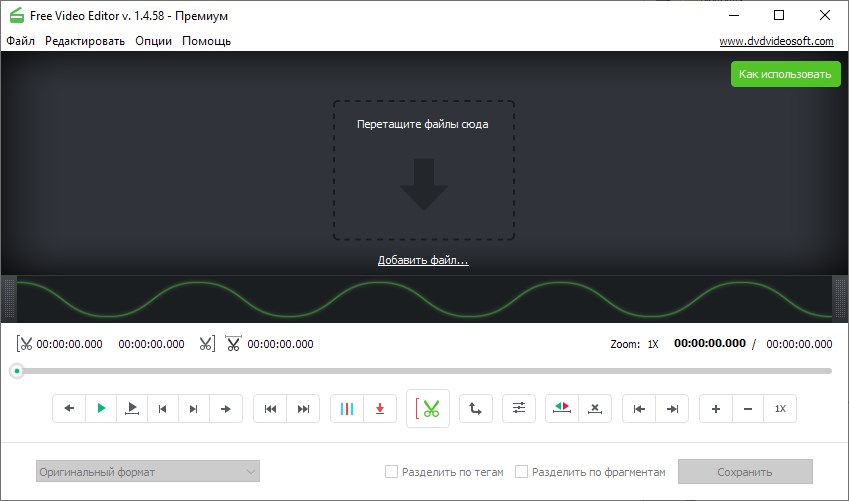This screenshot has width=849, height=501.
Task: Click the delete selection X icon
Action: coord(595,408)
